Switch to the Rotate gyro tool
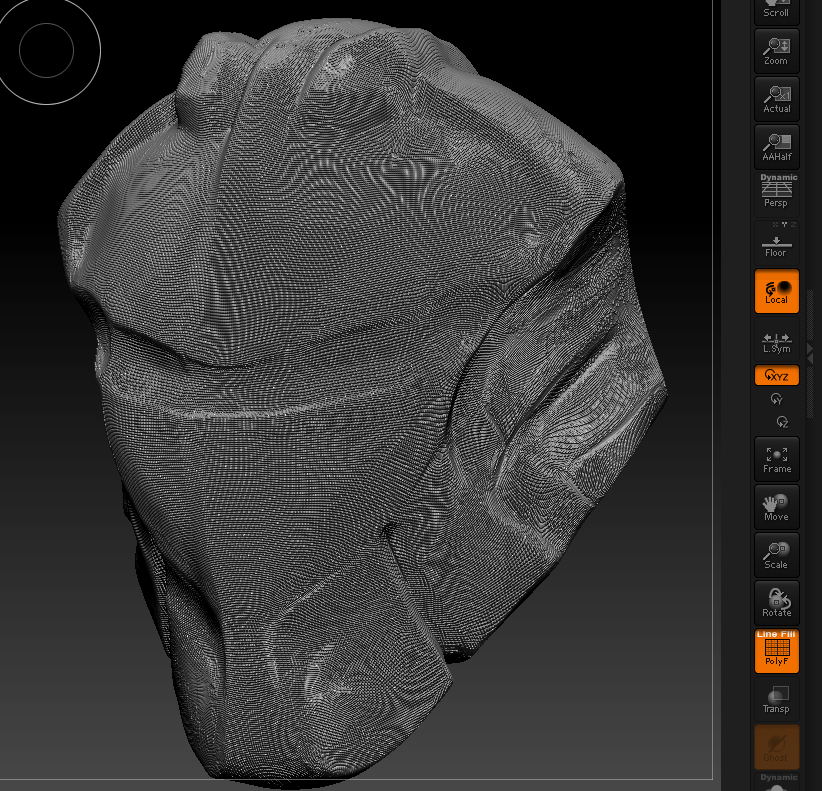Viewport: 822px width, 791px height. (x=776, y=603)
